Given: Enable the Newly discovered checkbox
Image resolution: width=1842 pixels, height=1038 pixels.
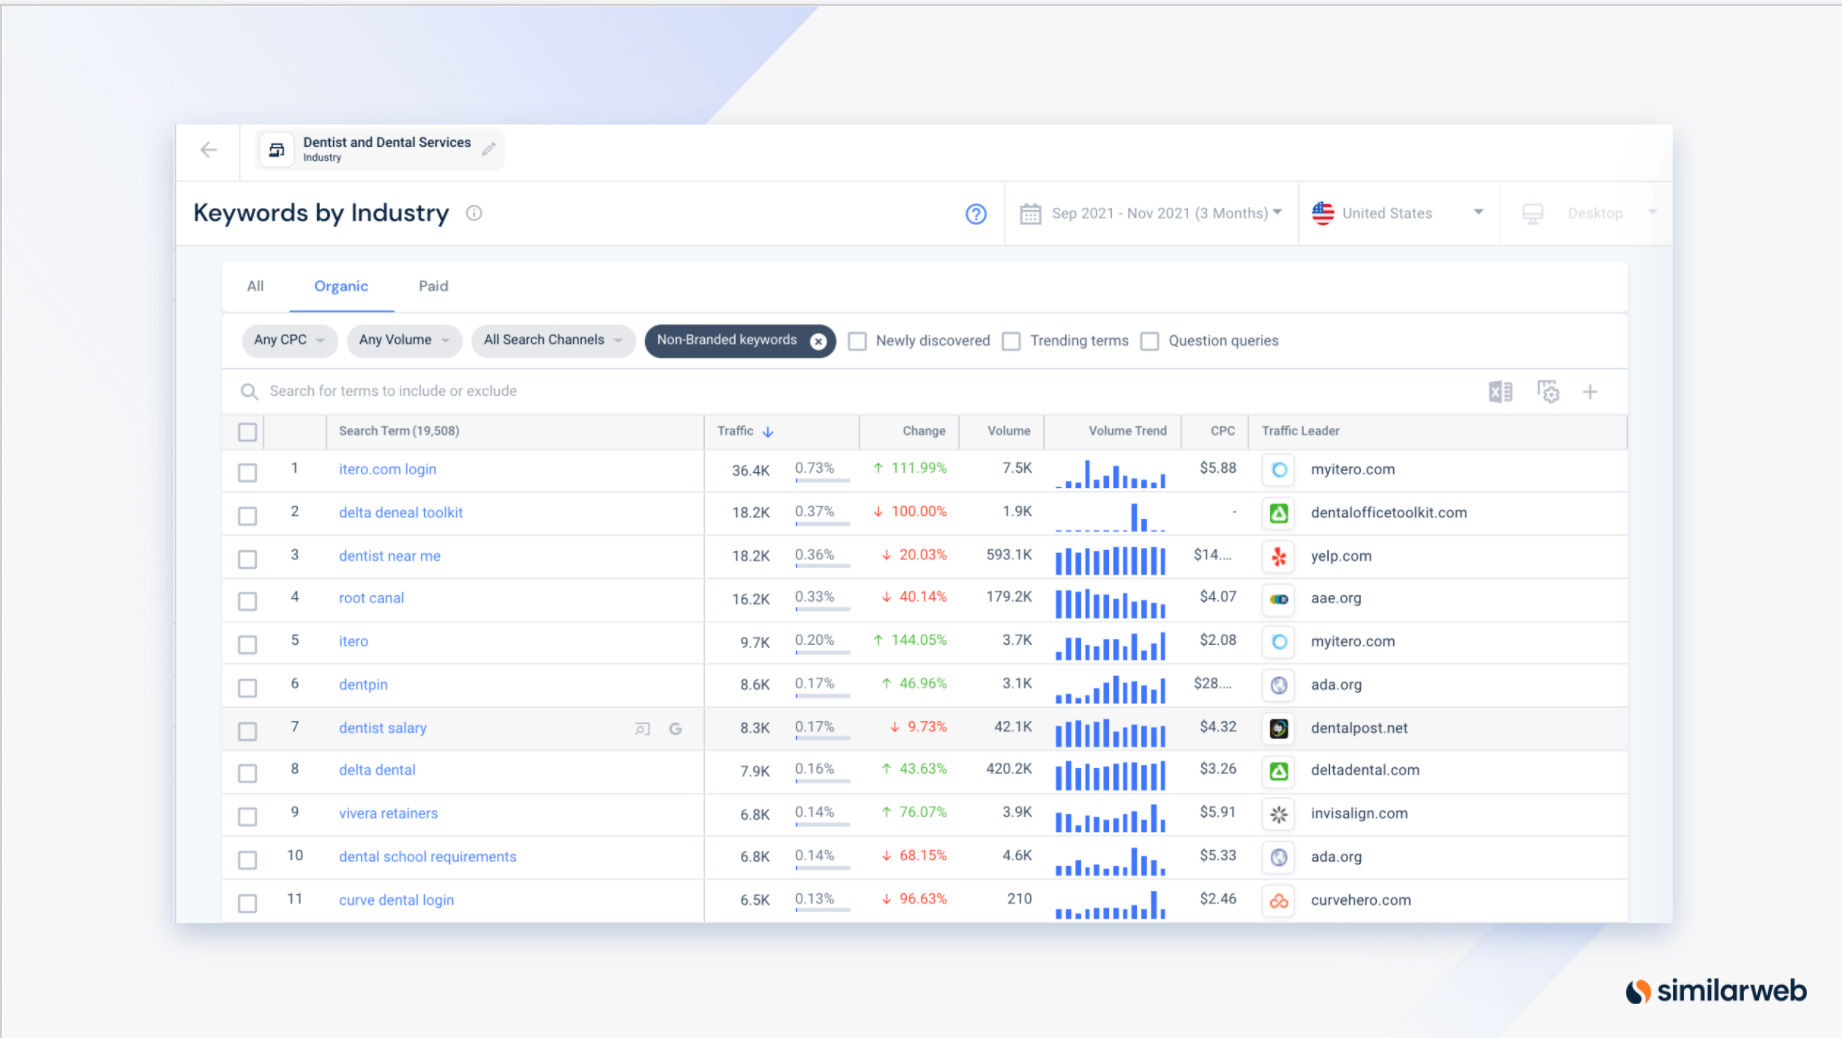Looking at the screenshot, I should (858, 341).
